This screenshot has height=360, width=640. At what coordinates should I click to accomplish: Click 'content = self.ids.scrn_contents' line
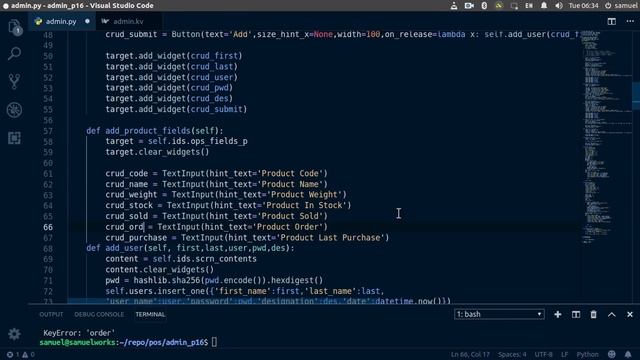click(181, 259)
